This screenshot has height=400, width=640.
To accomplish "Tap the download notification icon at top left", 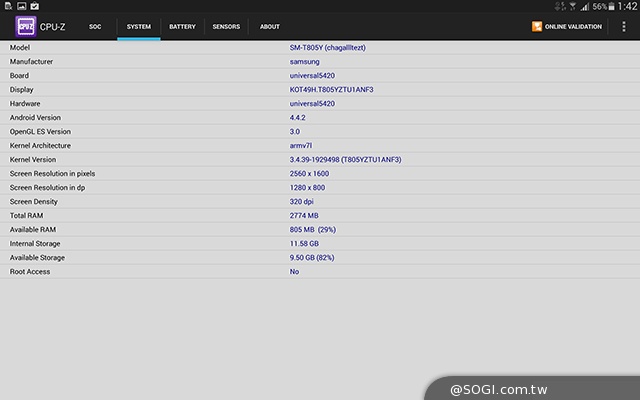I will click(7, 6).
